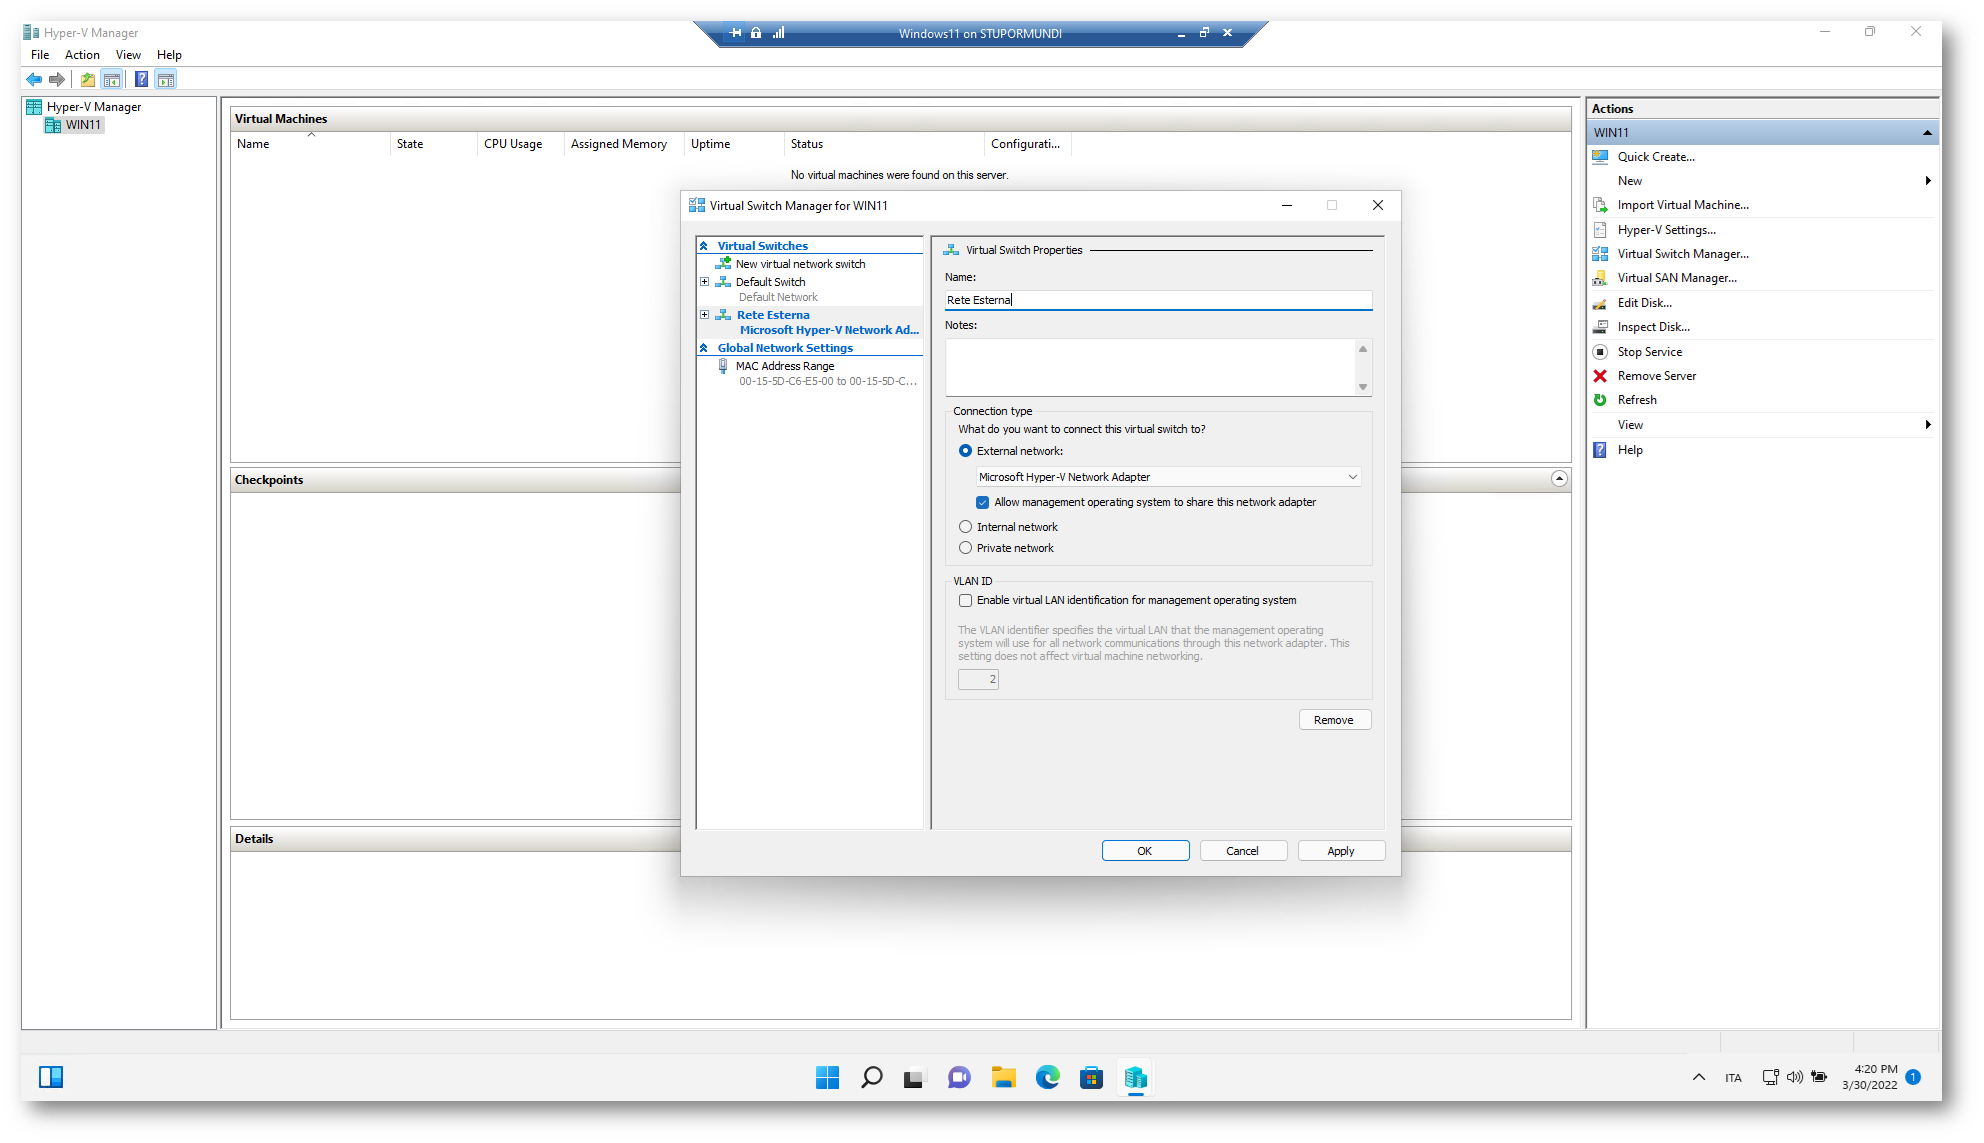Click inside the Notes text area
Image resolution: width=1984 pixels, height=1143 pixels.
click(1150, 367)
